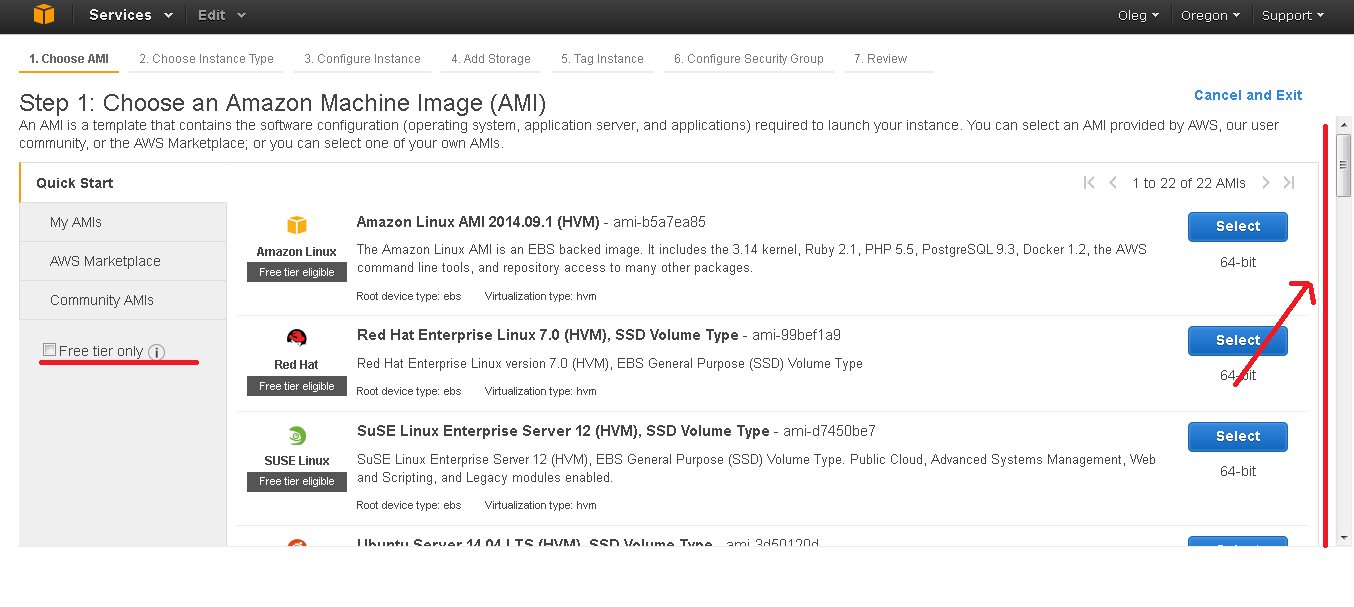Click the AWS orange cube logo
The height and width of the screenshot is (607, 1354).
(x=43, y=15)
